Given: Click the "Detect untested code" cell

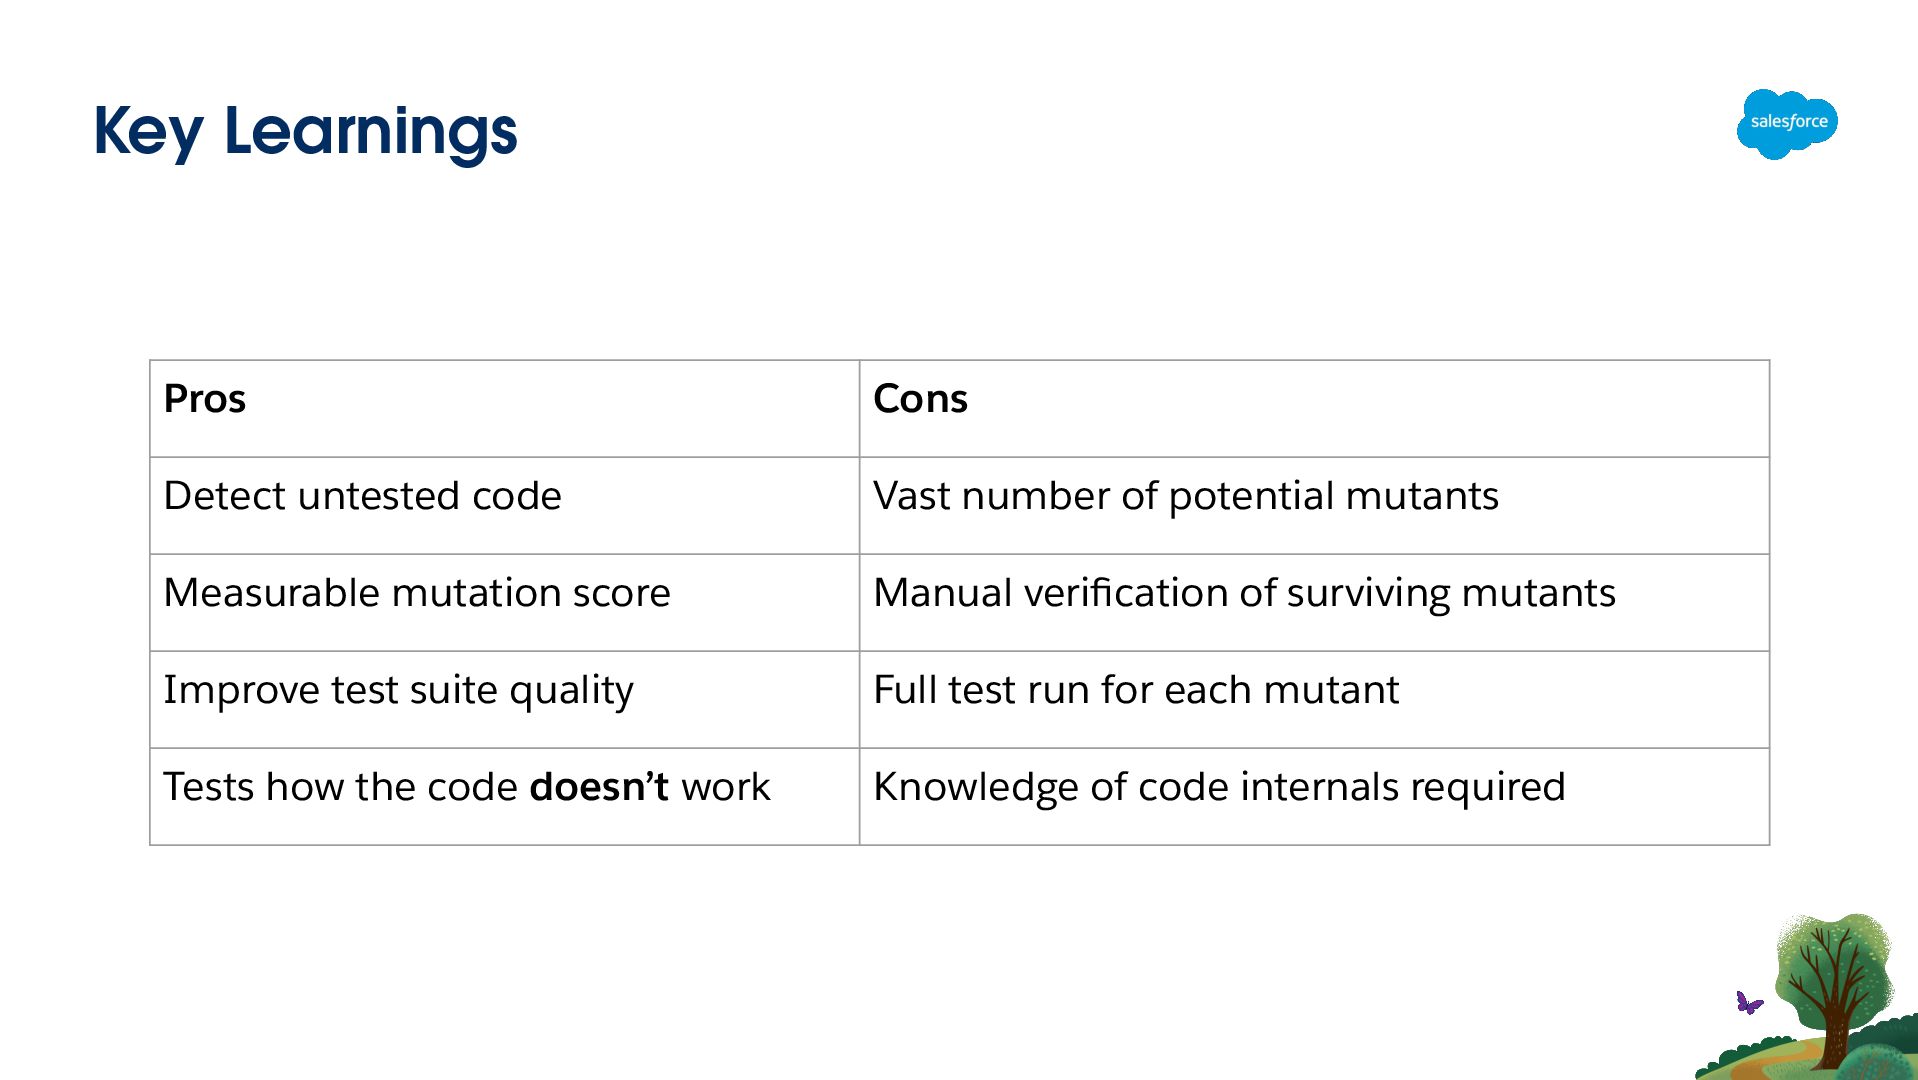Looking at the screenshot, I should point(362,496).
